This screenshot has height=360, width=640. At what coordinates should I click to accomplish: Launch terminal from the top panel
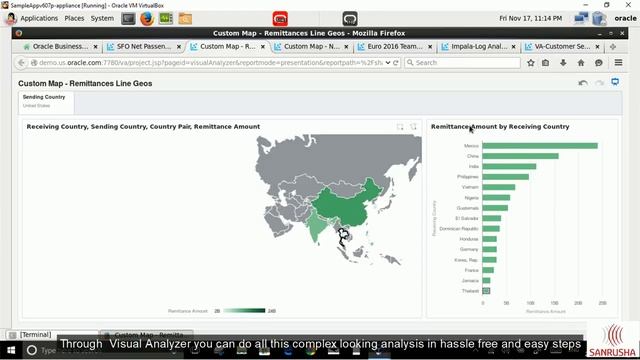tap(128, 19)
